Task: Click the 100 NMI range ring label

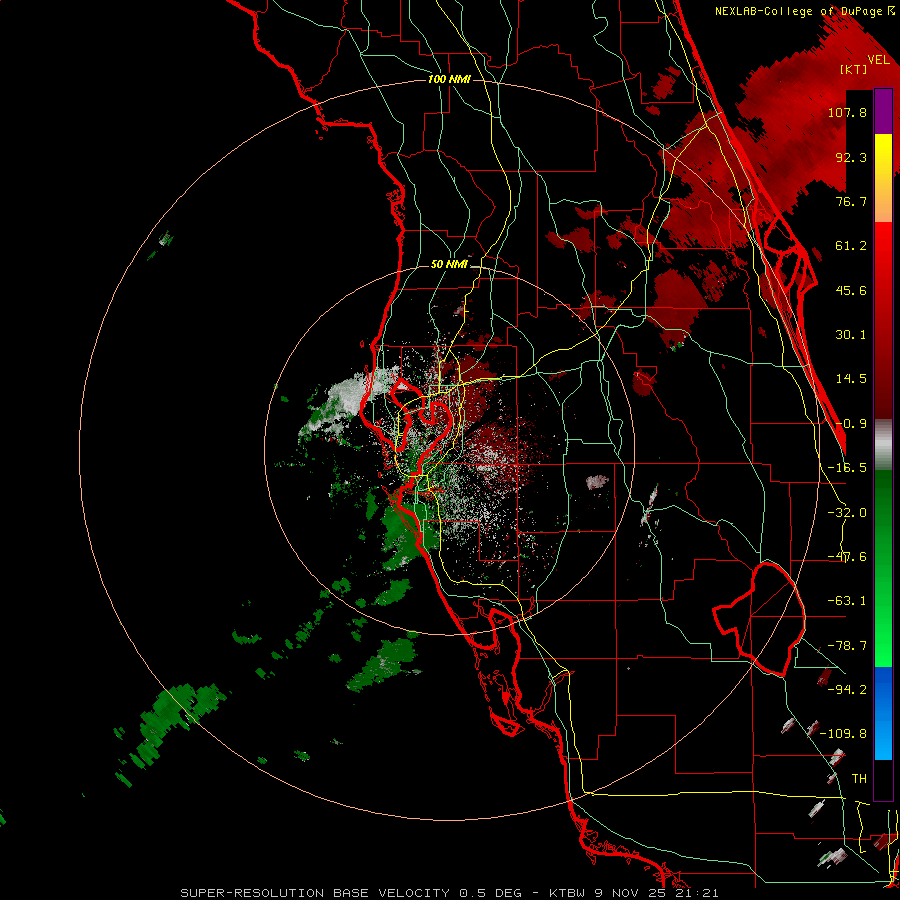Action: tap(449, 79)
